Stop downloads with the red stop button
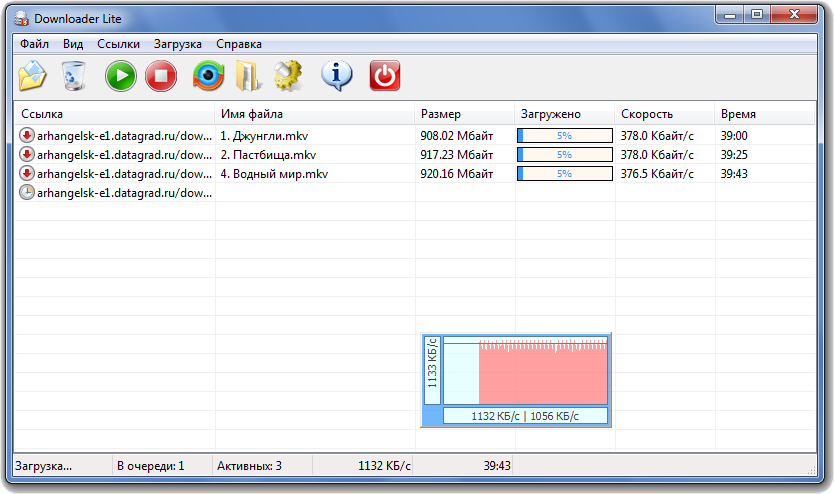The width and height of the screenshot is (834, 494). coord(161,76)
